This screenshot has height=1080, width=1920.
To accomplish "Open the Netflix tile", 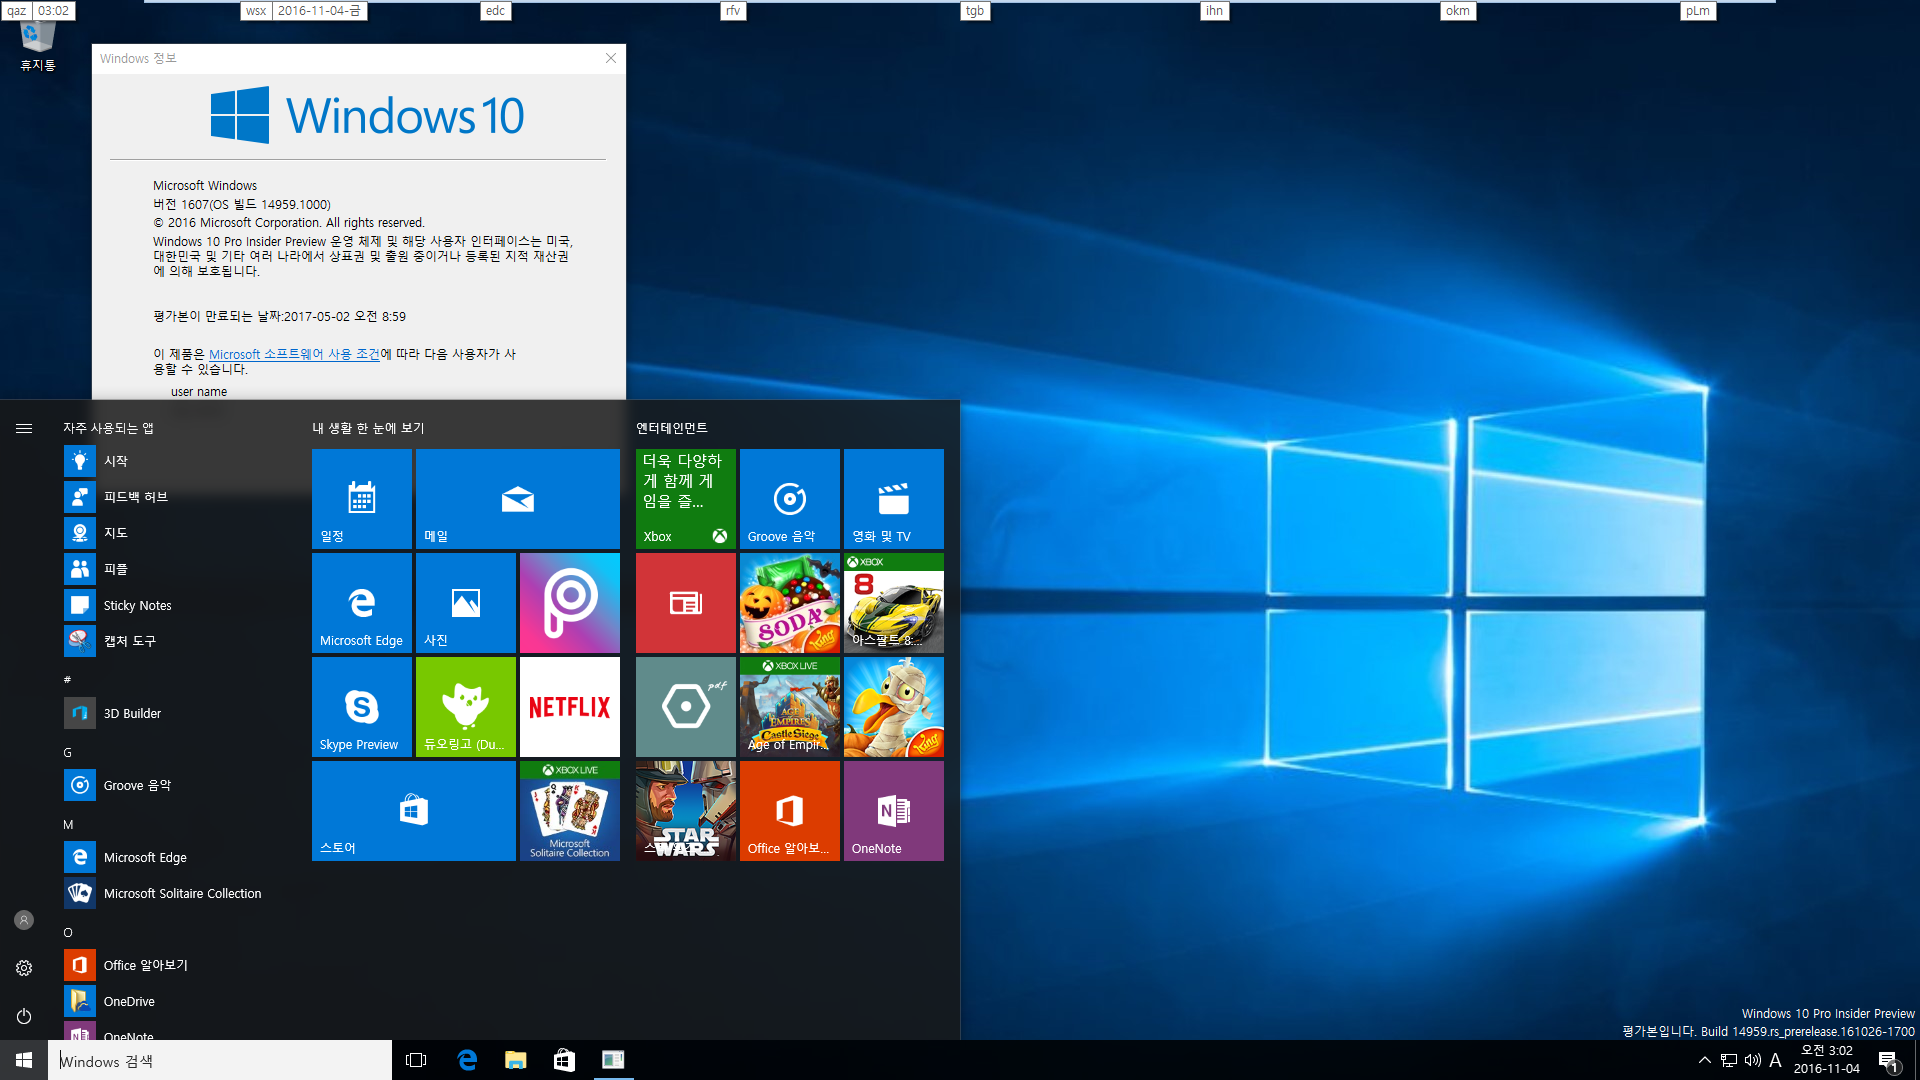I will coord(570,707).
